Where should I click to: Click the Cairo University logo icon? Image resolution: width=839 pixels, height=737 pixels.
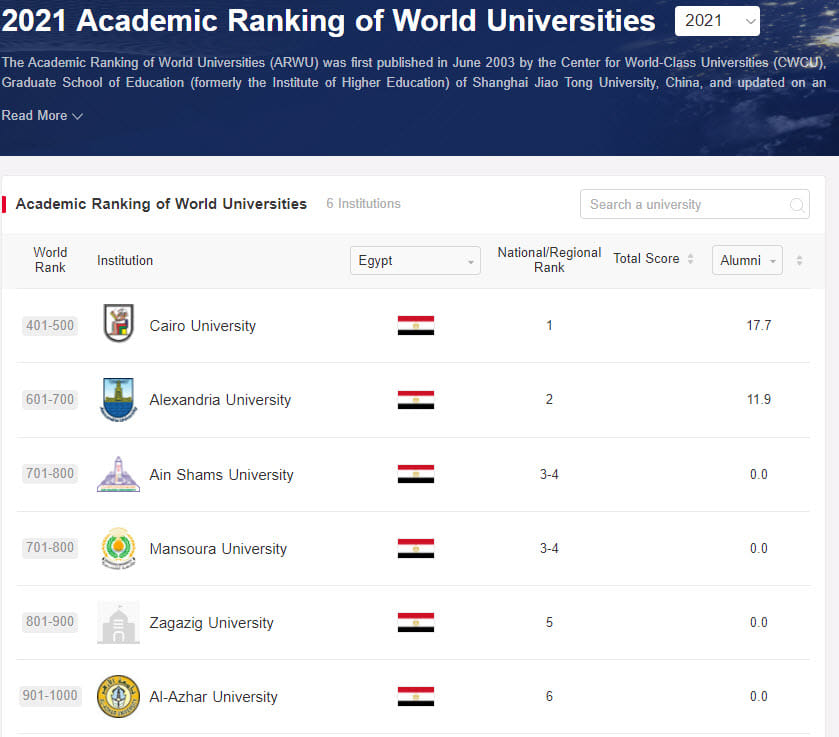point(118,324)
